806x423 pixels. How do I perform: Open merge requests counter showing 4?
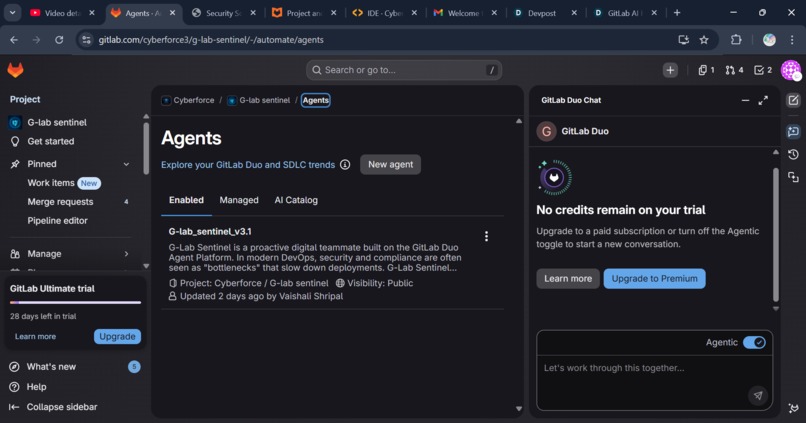click(734, 70)
